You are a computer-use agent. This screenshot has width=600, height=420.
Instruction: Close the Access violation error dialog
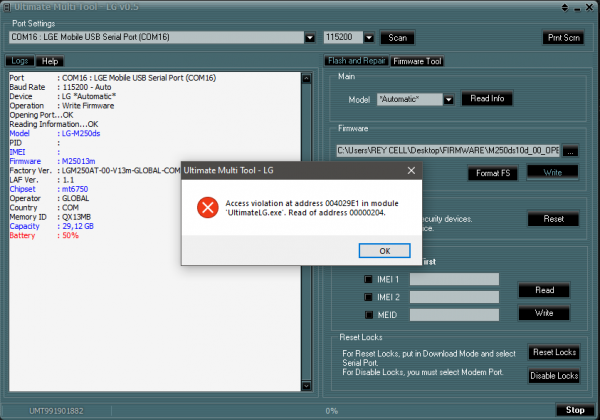coord(411,170)
